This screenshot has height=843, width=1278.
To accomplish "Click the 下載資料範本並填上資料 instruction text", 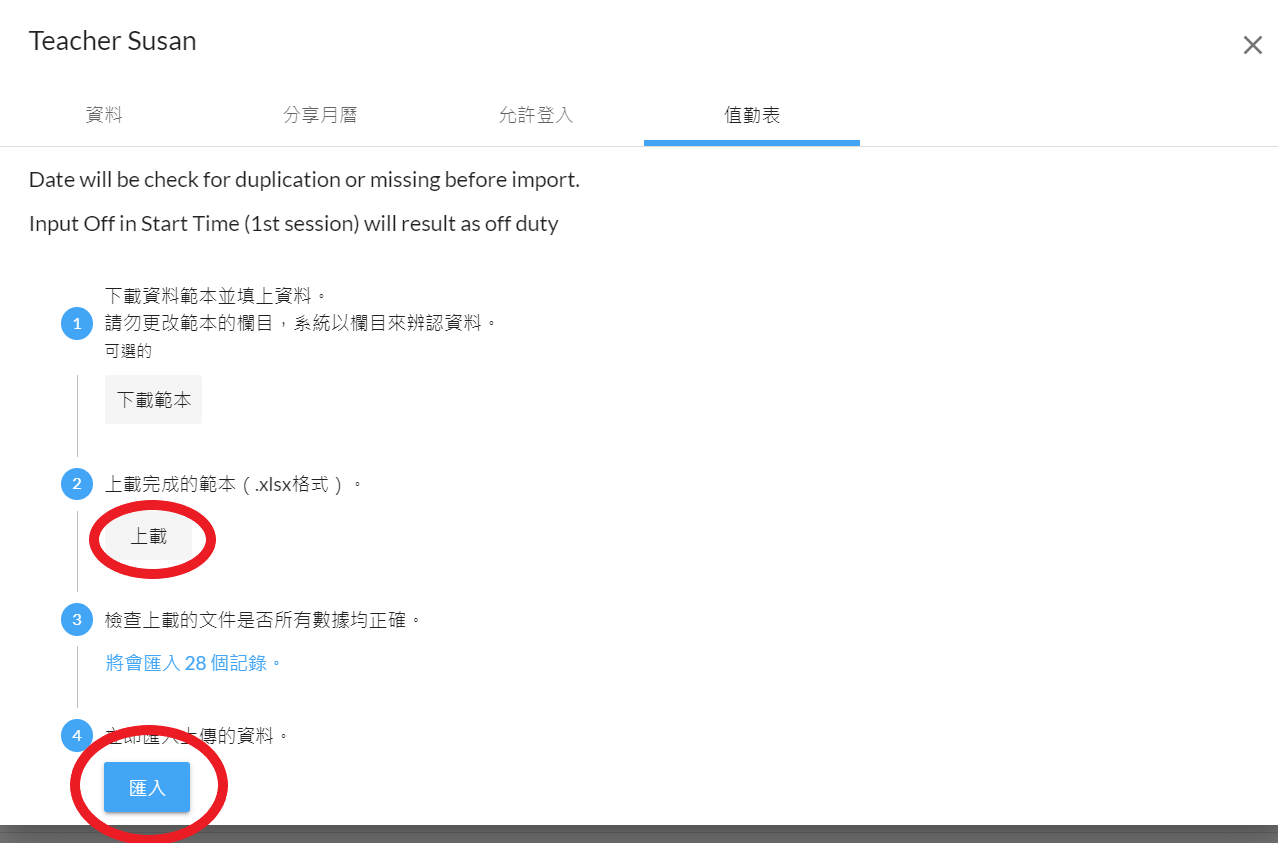I will point(216,296).
